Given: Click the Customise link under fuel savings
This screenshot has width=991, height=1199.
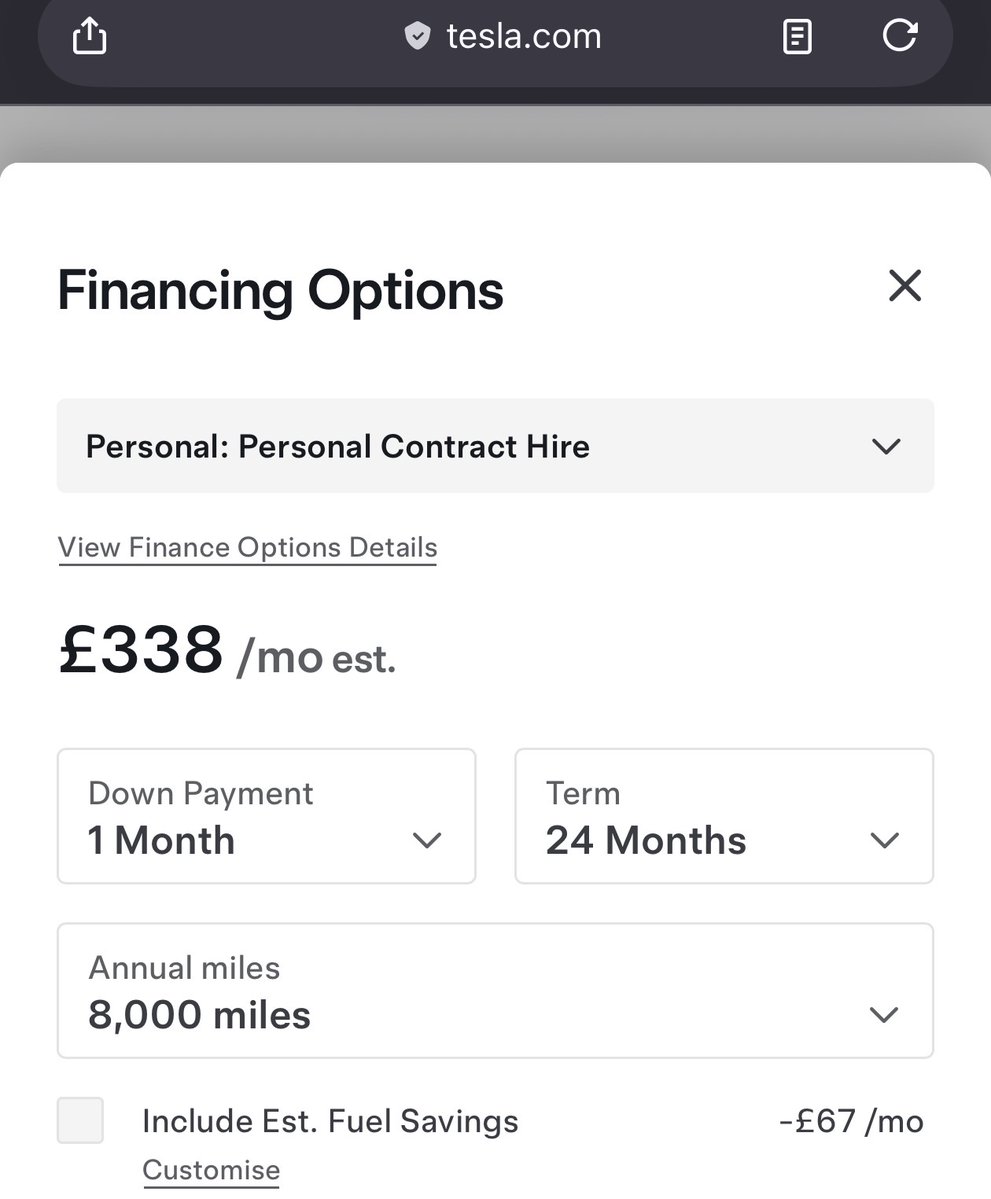Looking at the screenshot, I should click(x=211, y=1170).
